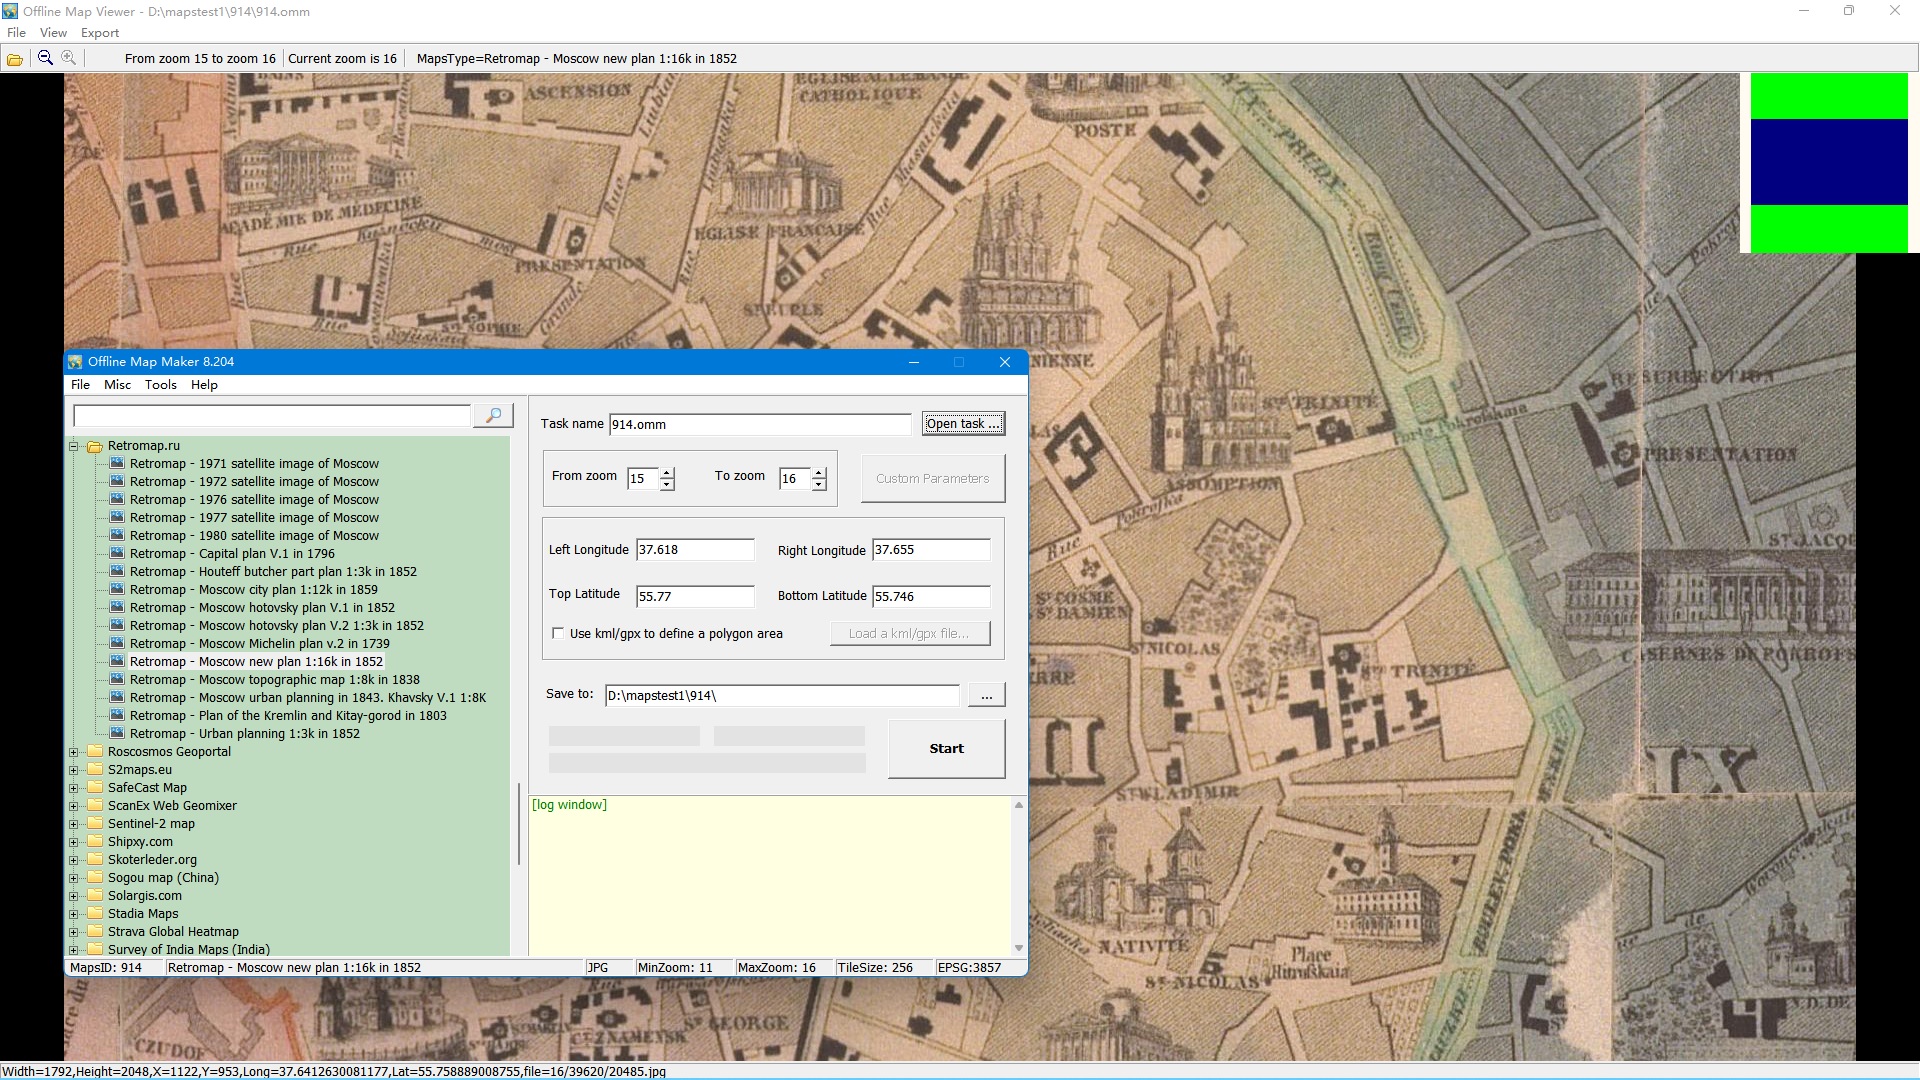This screenshot has width=1920, height=1080.
Task: Click the Offline Map Viewer title bar icon
Action: [x=10, y=11]
